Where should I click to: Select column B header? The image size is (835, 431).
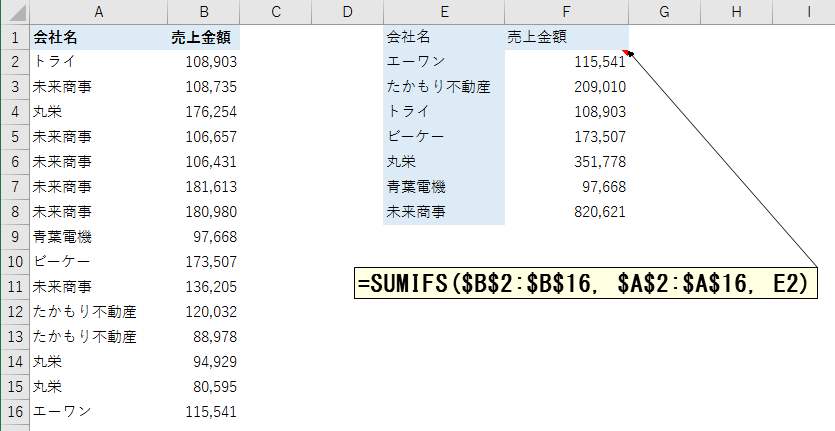(x=203, y=12)
